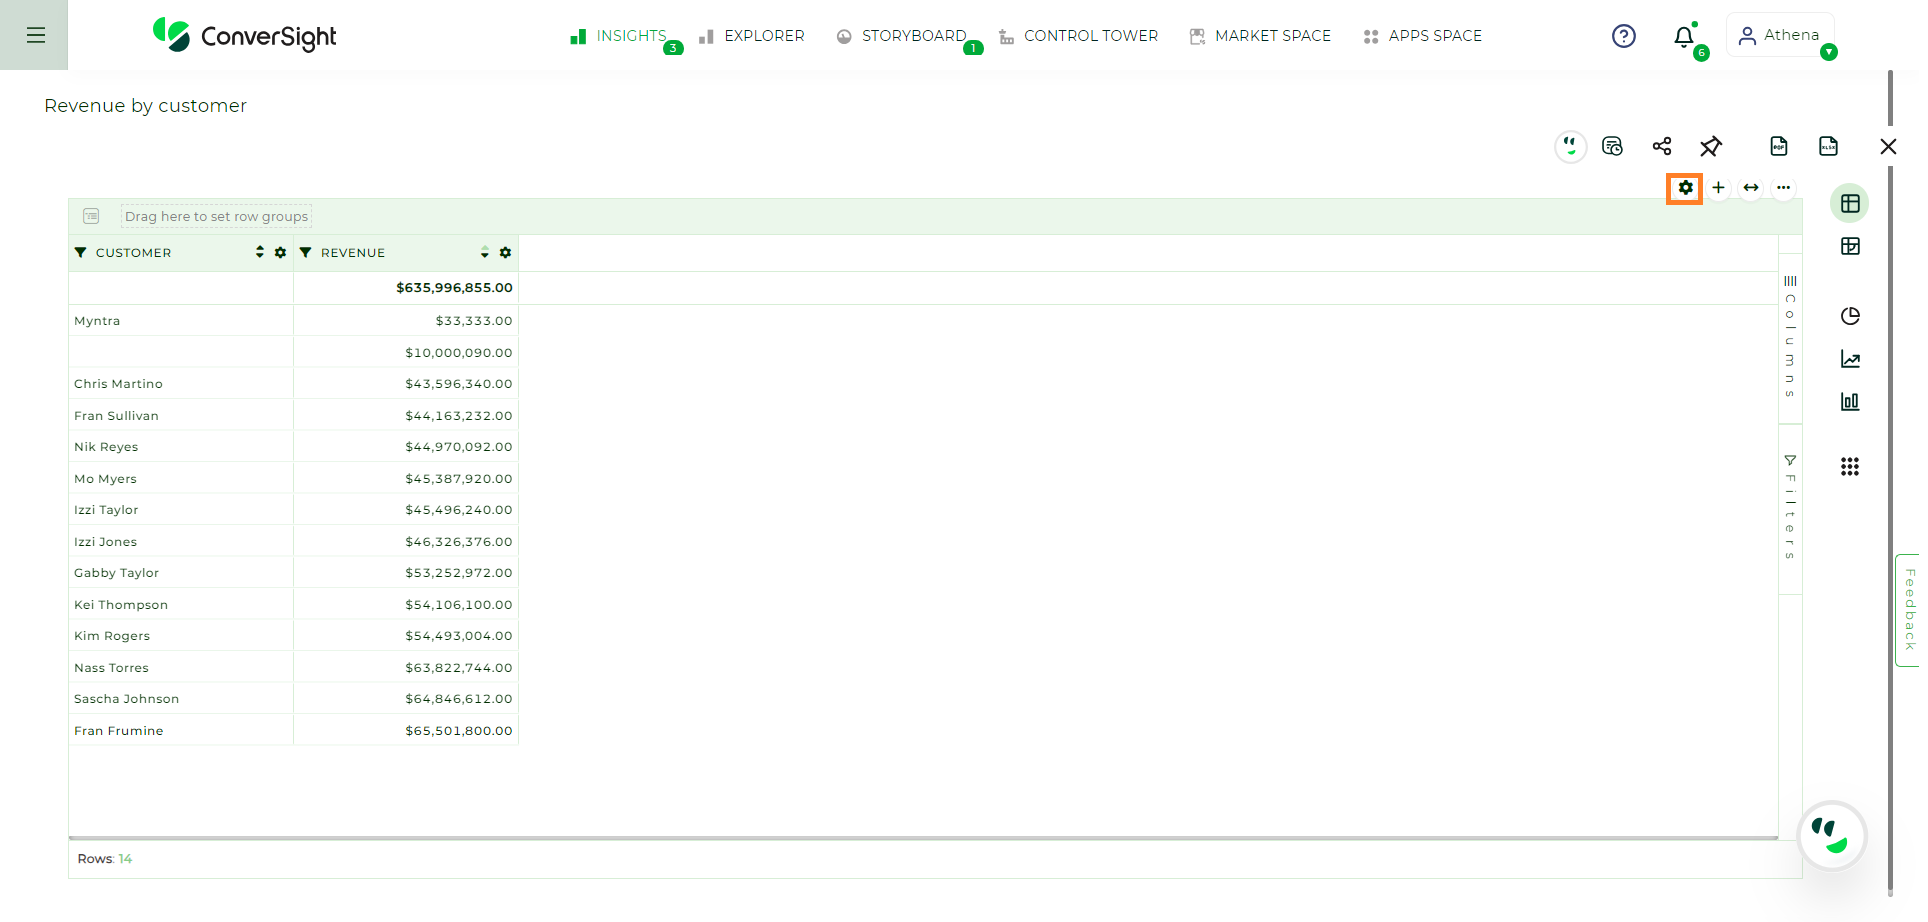Select the Sascha Johnson cell

181,699
